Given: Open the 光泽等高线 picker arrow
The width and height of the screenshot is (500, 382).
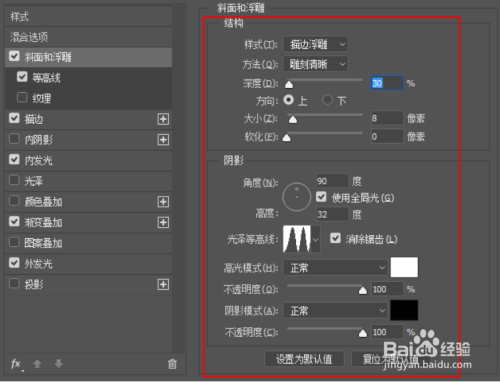Looking at the screenshot, I should click(315, 239).
